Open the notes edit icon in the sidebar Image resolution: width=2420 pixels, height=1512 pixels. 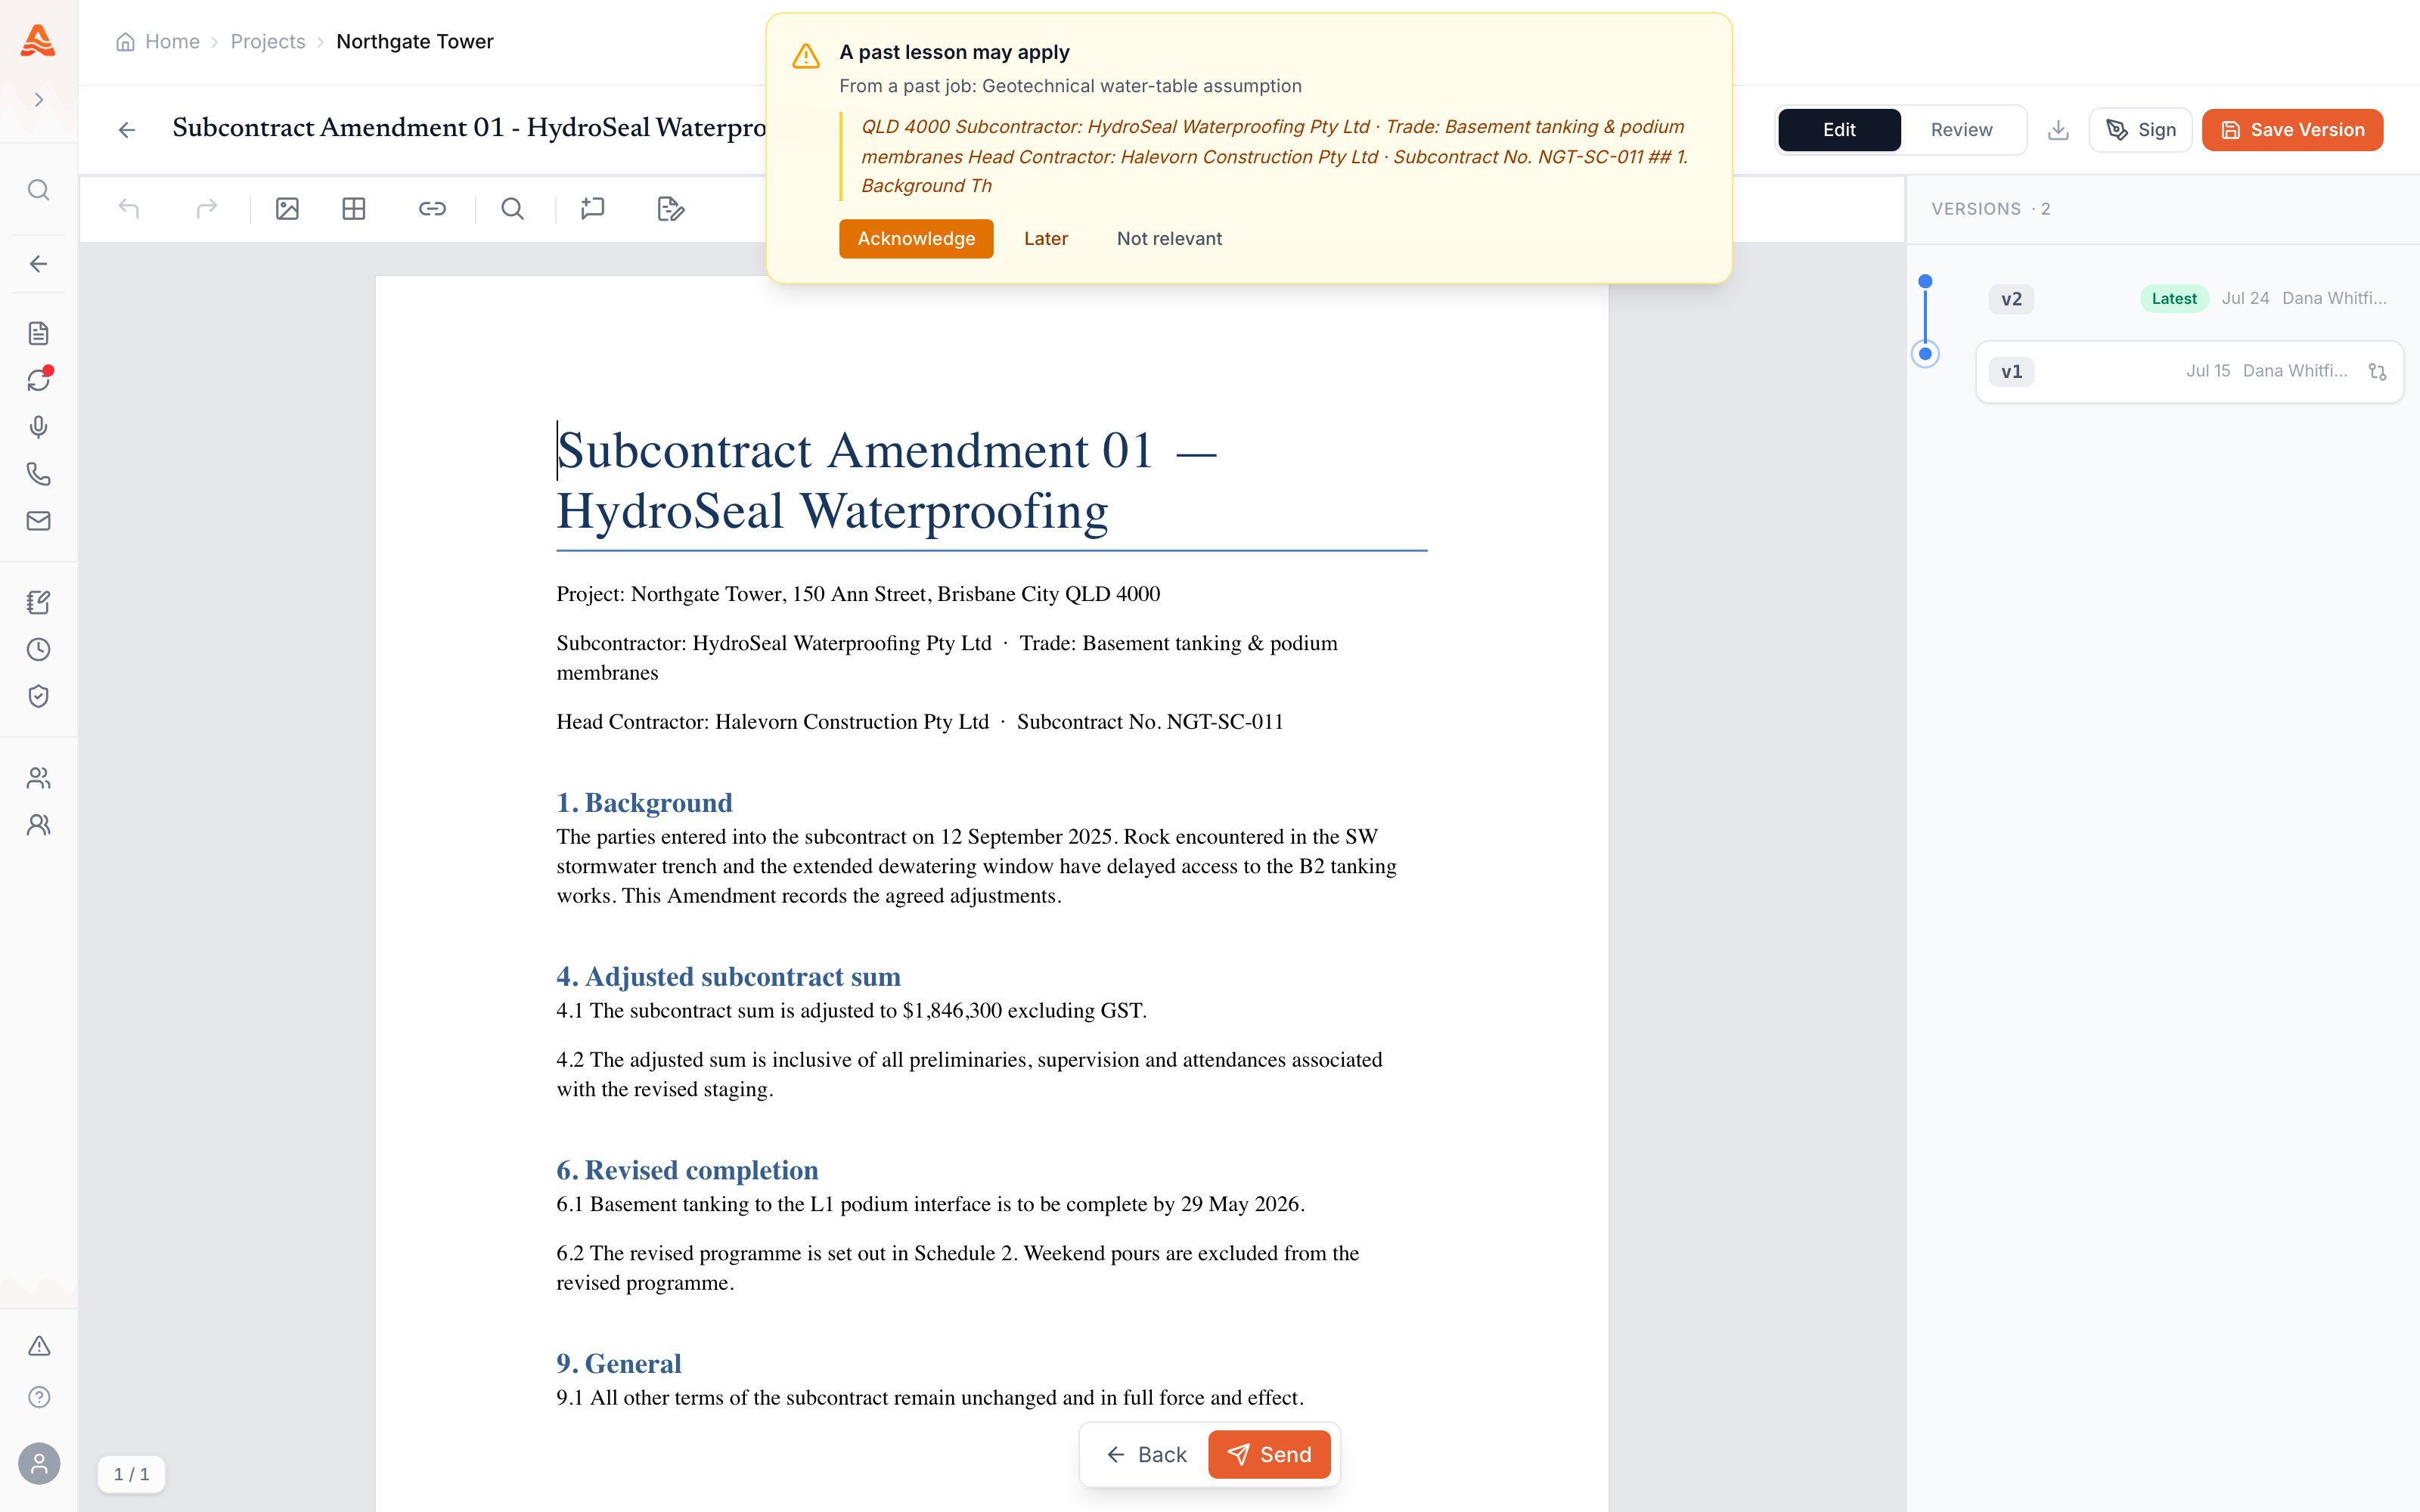pos(39,602)
